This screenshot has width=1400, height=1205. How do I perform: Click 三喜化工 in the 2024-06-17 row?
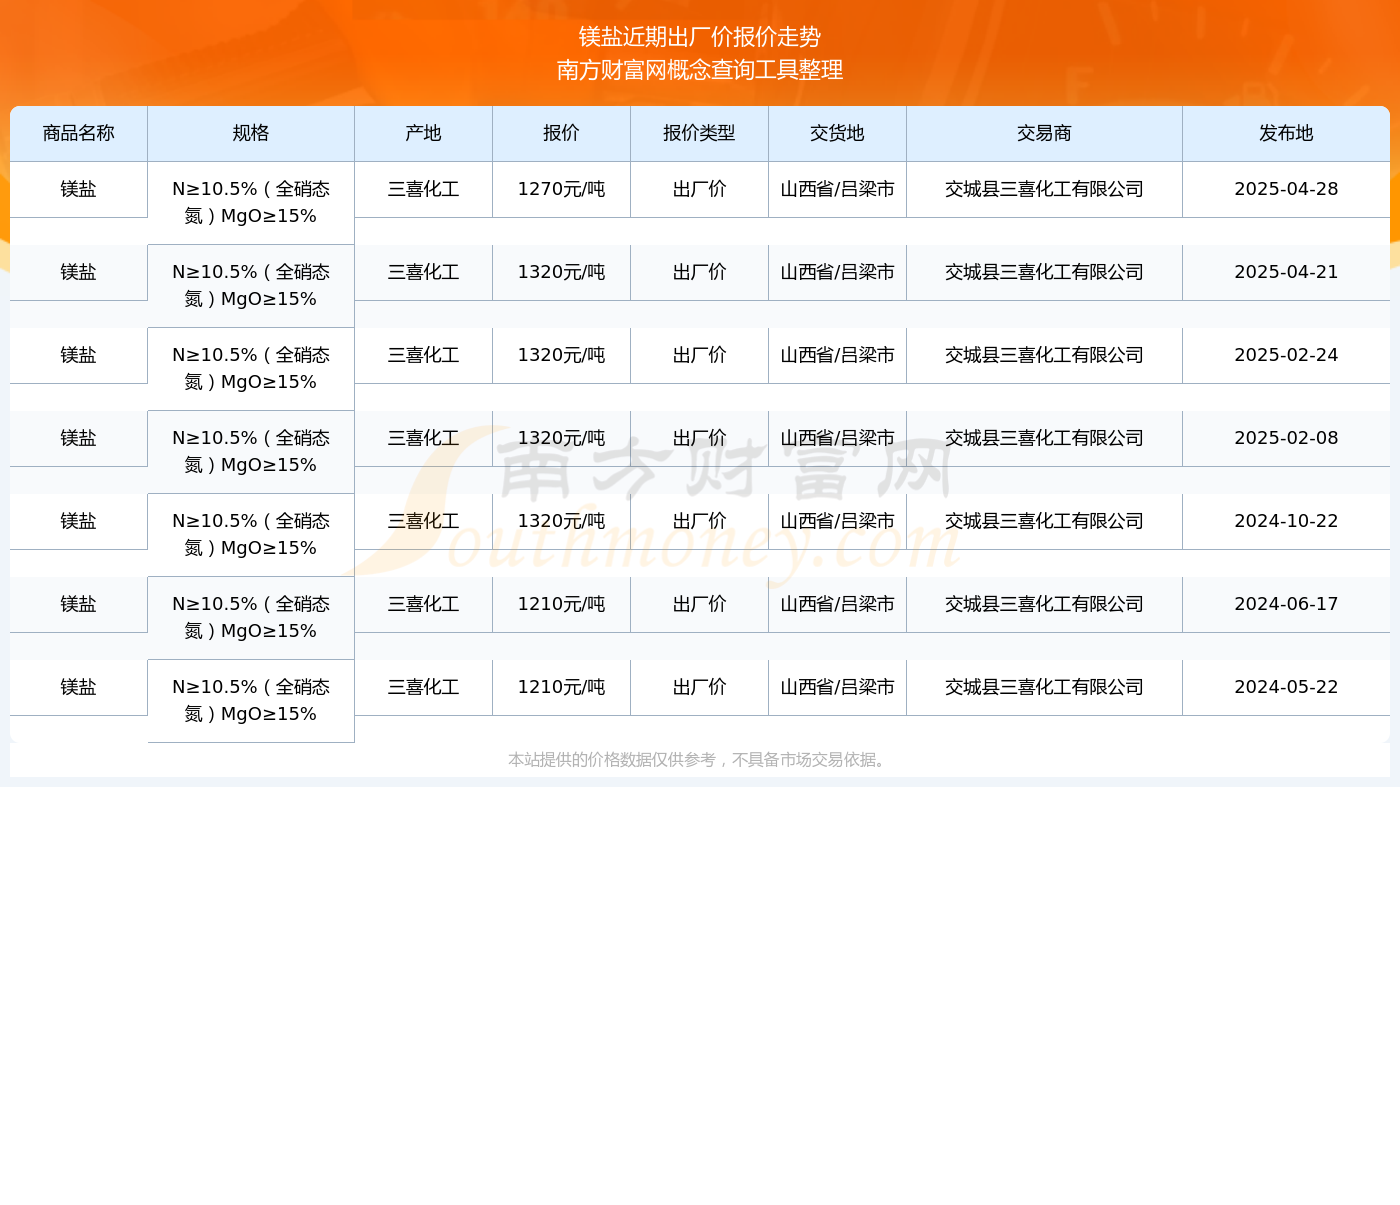click(x=424, y=604)
